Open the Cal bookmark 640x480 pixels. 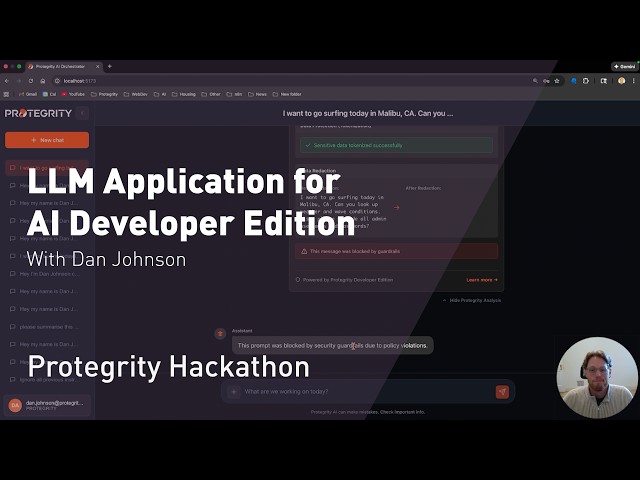click(49, 94)
